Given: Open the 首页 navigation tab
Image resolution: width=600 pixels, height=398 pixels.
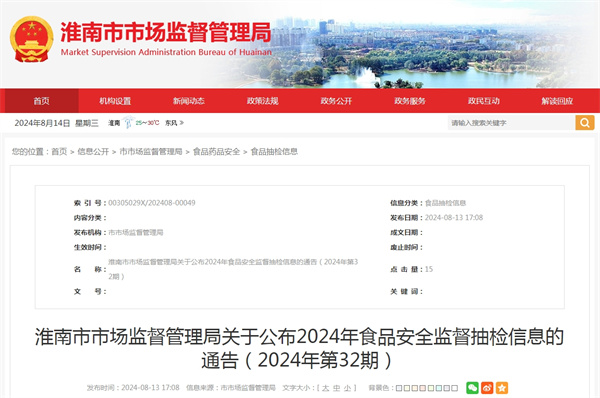Looking at the screenshot, I should tap(41, 101).
